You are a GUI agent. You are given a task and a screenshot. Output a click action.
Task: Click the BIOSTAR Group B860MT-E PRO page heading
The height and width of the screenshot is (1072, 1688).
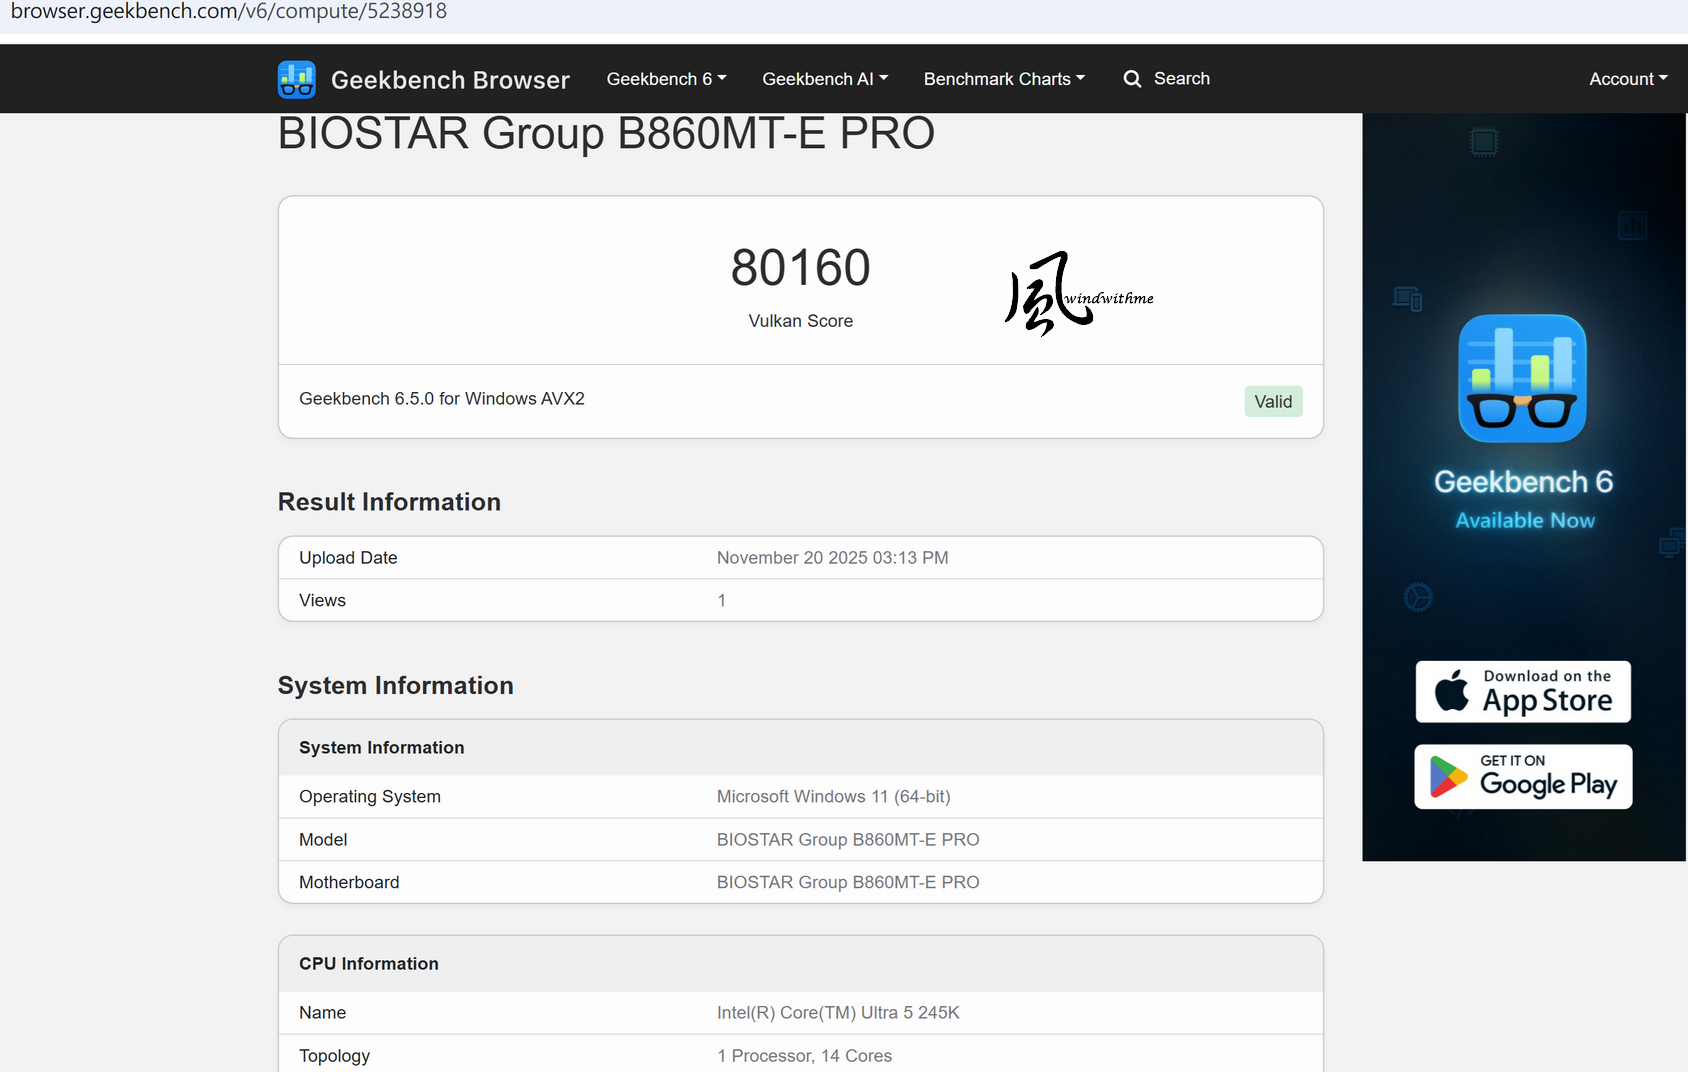coord(606,134)
